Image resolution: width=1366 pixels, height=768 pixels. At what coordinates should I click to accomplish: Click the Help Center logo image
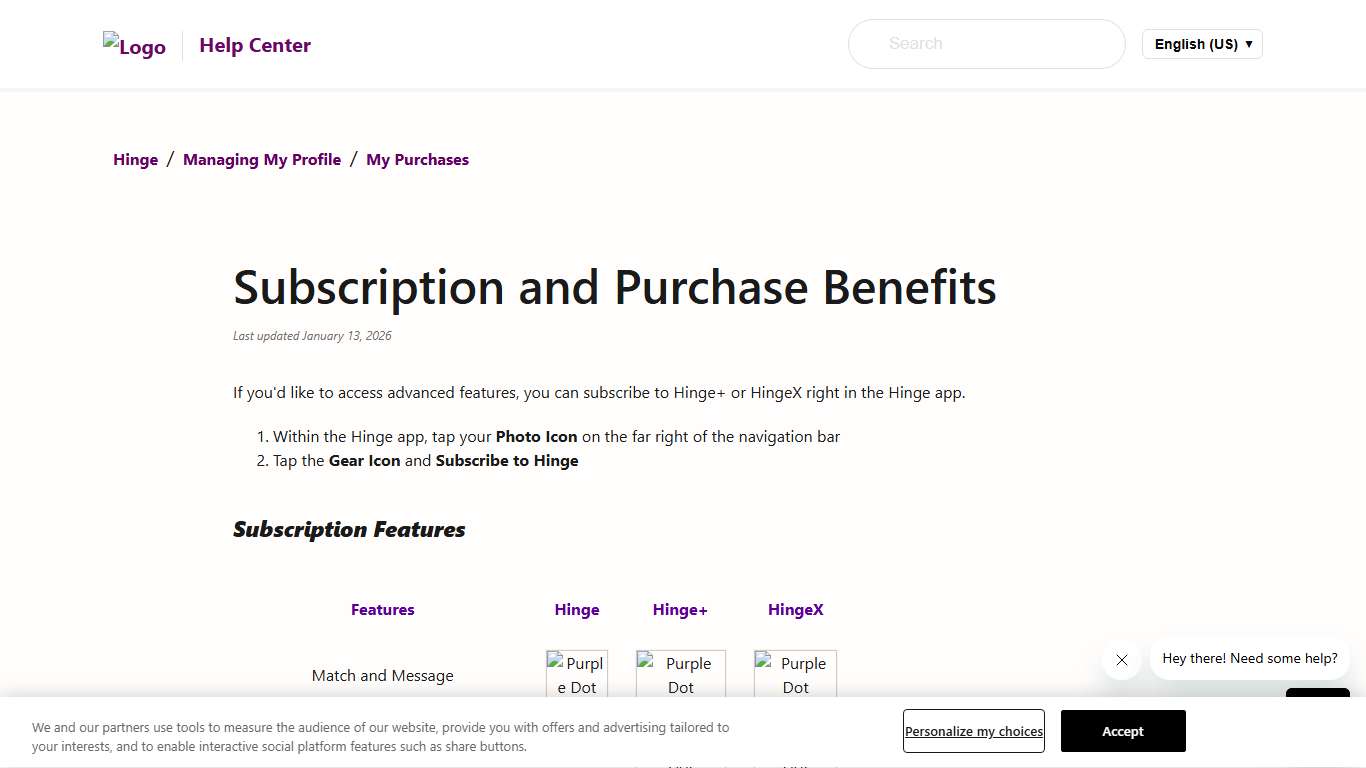[x=134, y=45]
